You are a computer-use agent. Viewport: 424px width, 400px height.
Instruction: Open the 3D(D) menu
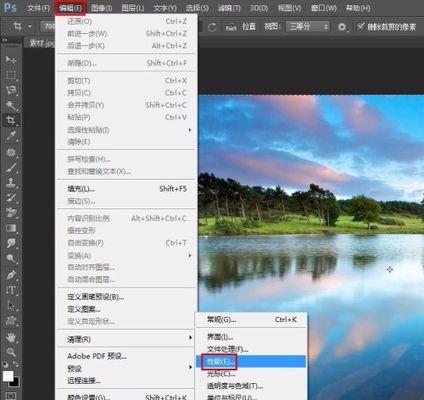point(259,8)
